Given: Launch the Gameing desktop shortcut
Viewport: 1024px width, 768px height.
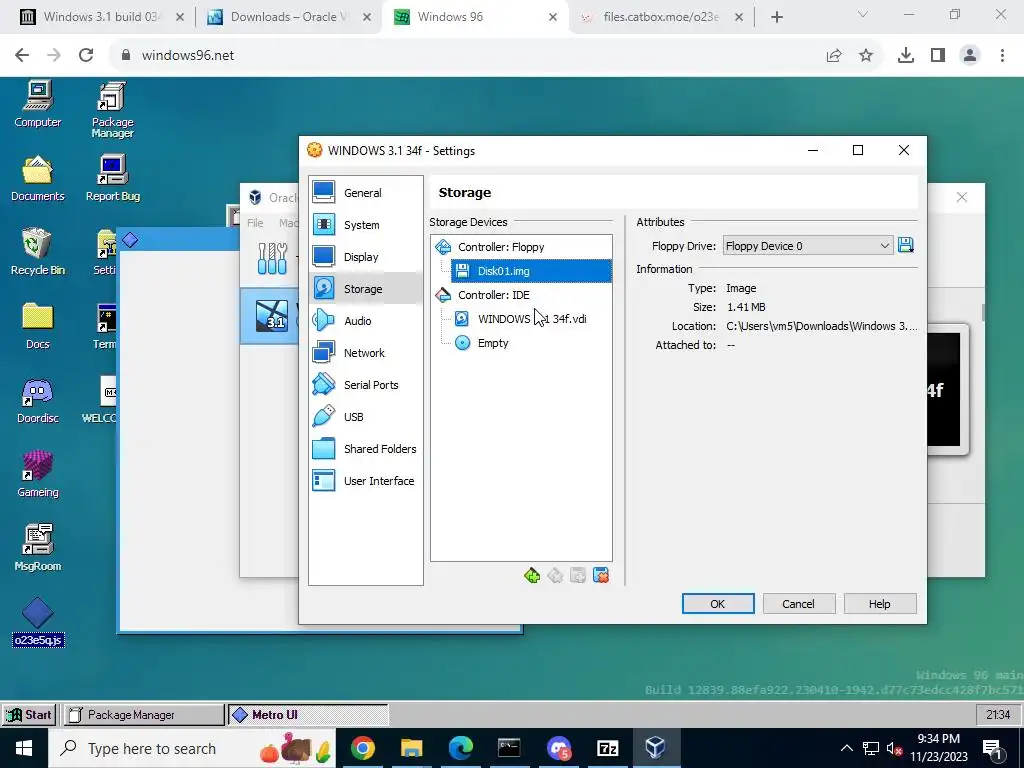Looking at the screenshot, I should 37,474.
